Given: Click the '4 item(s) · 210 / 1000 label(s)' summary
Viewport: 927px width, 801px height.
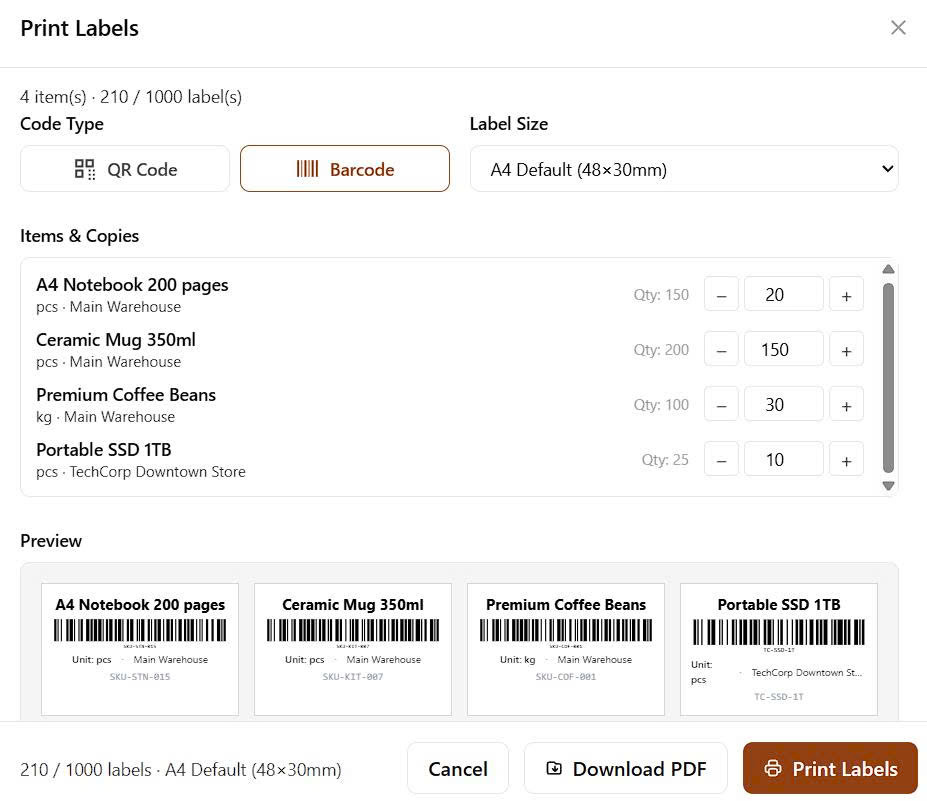Looking at the screenshot, I should (x=131, y=97).
